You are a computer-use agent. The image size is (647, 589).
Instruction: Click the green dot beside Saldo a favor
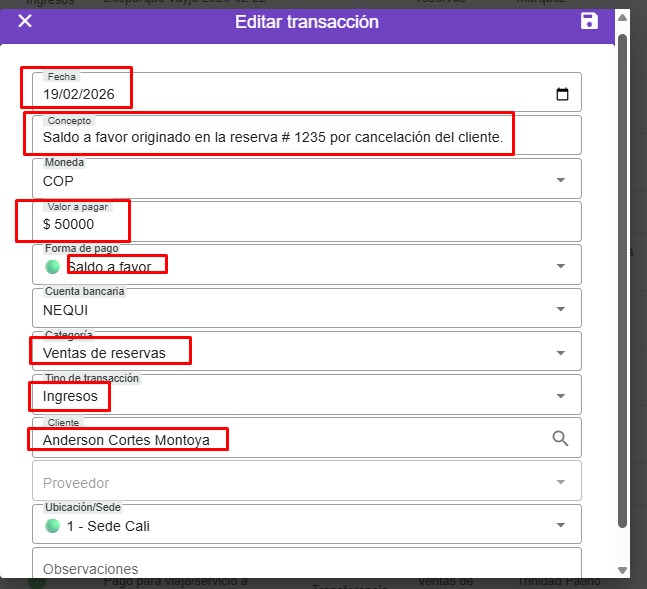click(x=53, y=267)
